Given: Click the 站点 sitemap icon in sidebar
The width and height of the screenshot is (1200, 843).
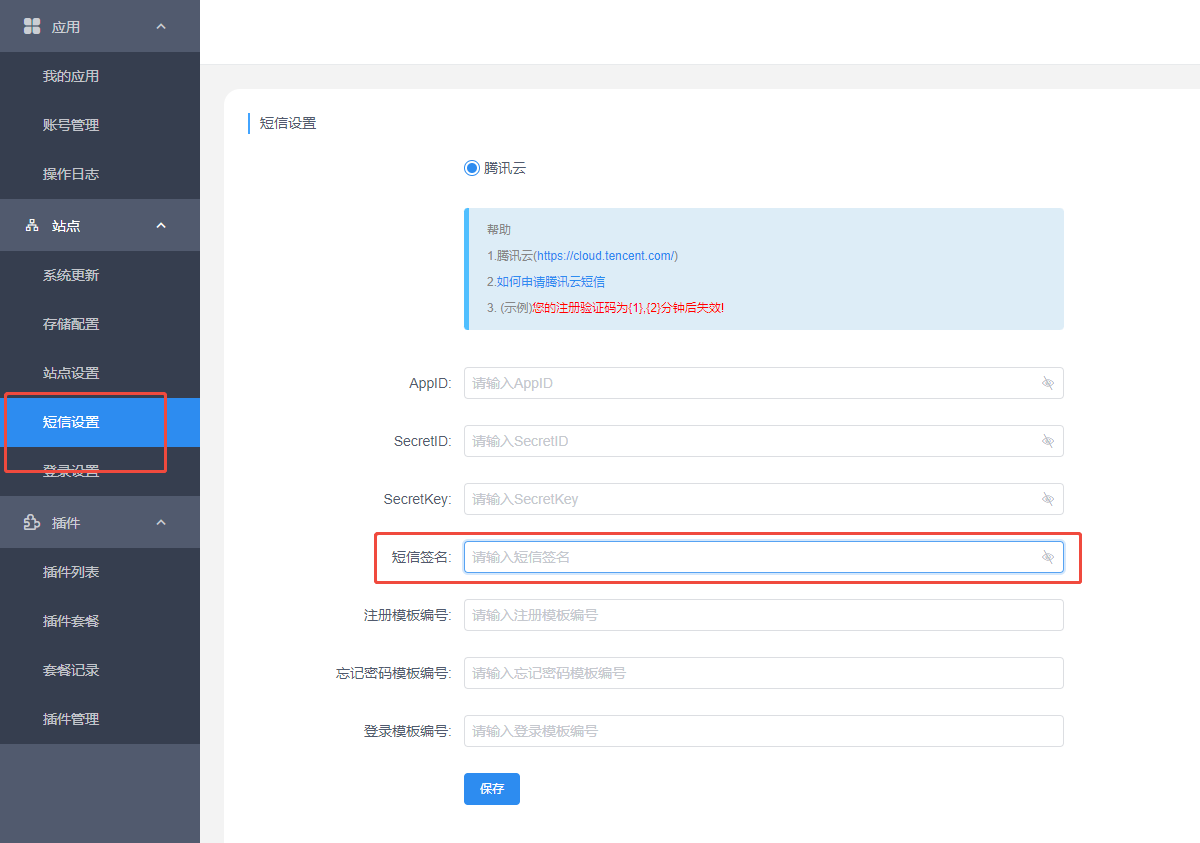Looking at the screenshot, I should [32, 226].
